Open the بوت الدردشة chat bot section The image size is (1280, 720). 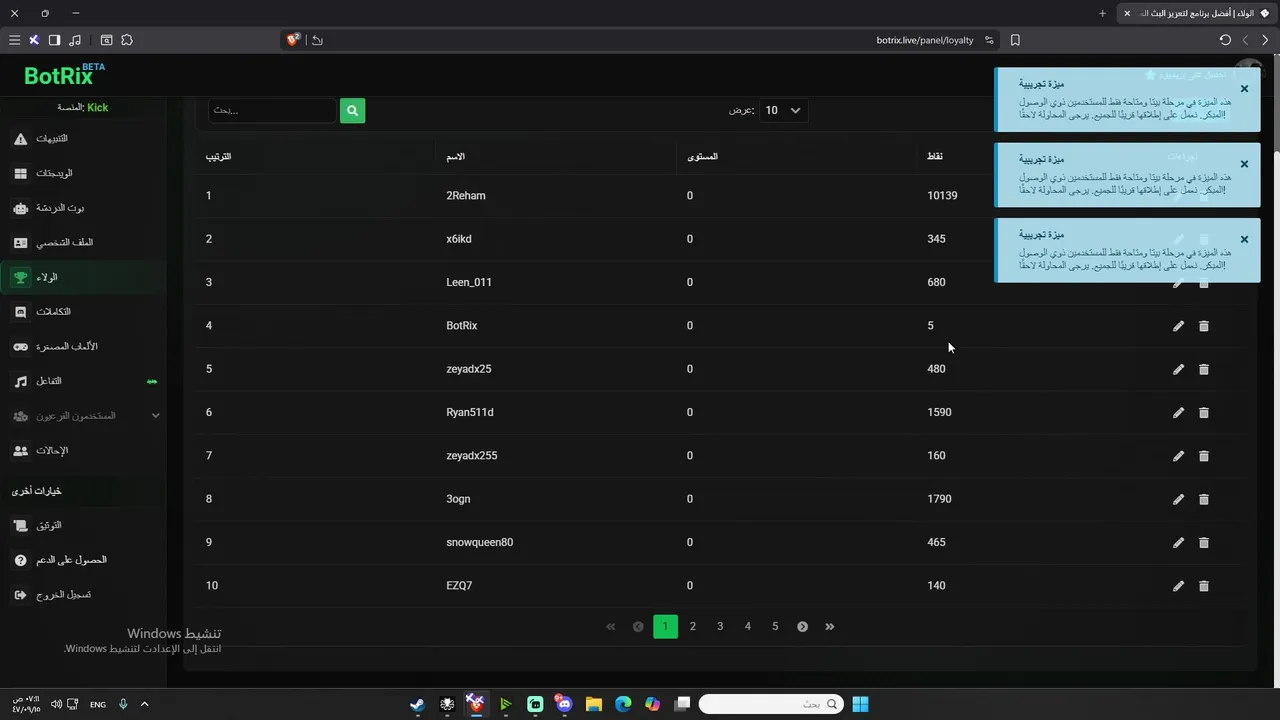(x=84, y=208)
